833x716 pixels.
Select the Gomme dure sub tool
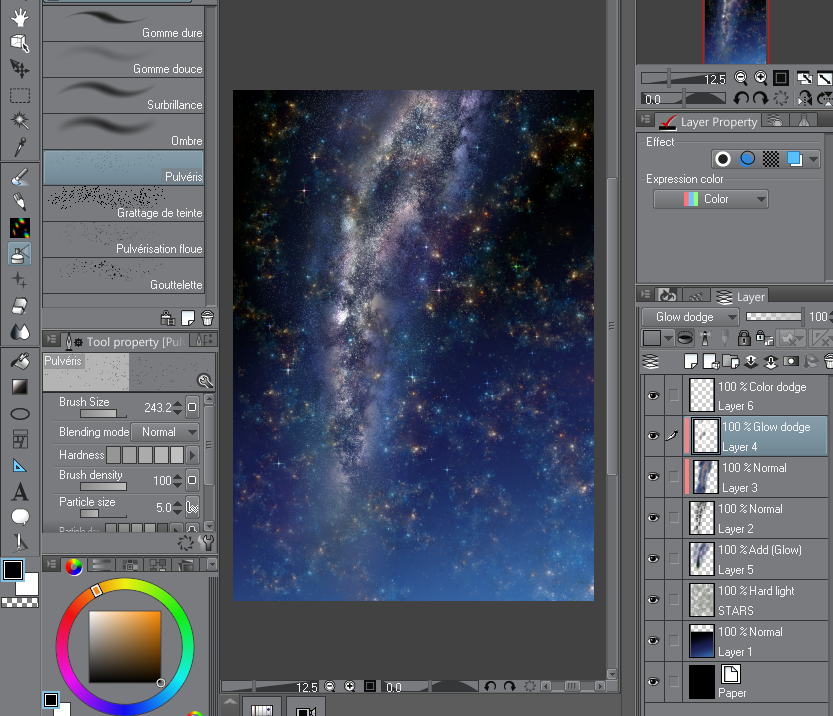click(123, 23)
